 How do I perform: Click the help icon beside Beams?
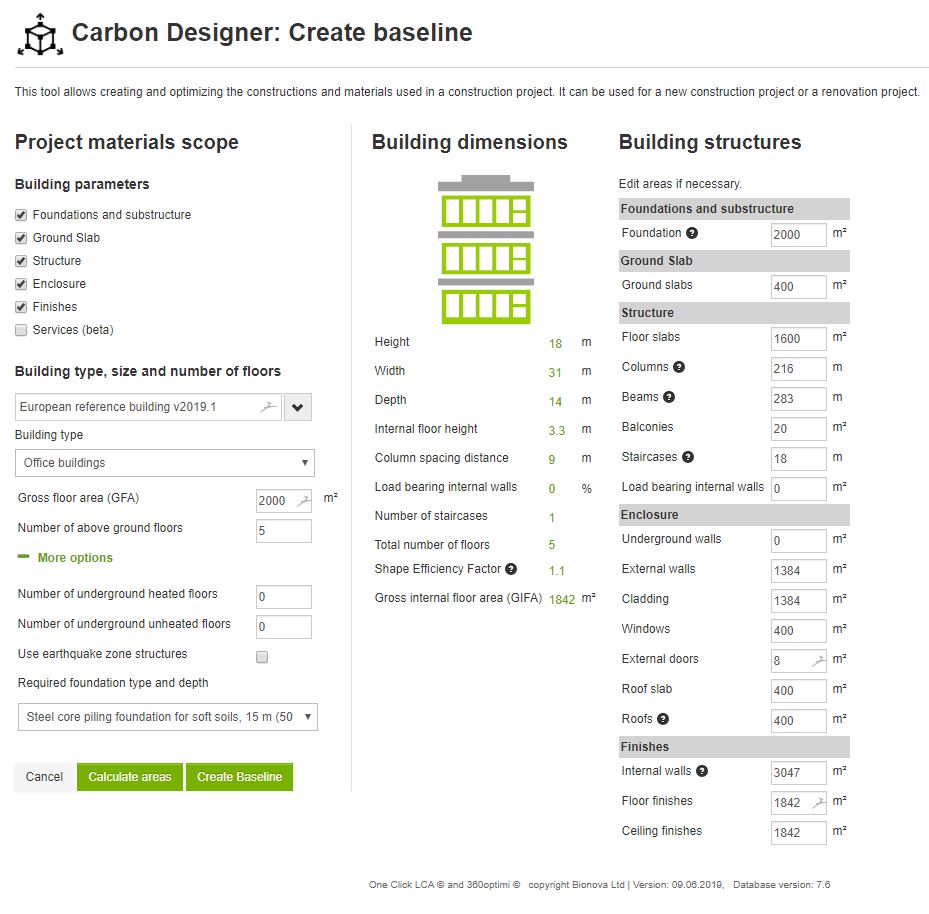point(669,397)
